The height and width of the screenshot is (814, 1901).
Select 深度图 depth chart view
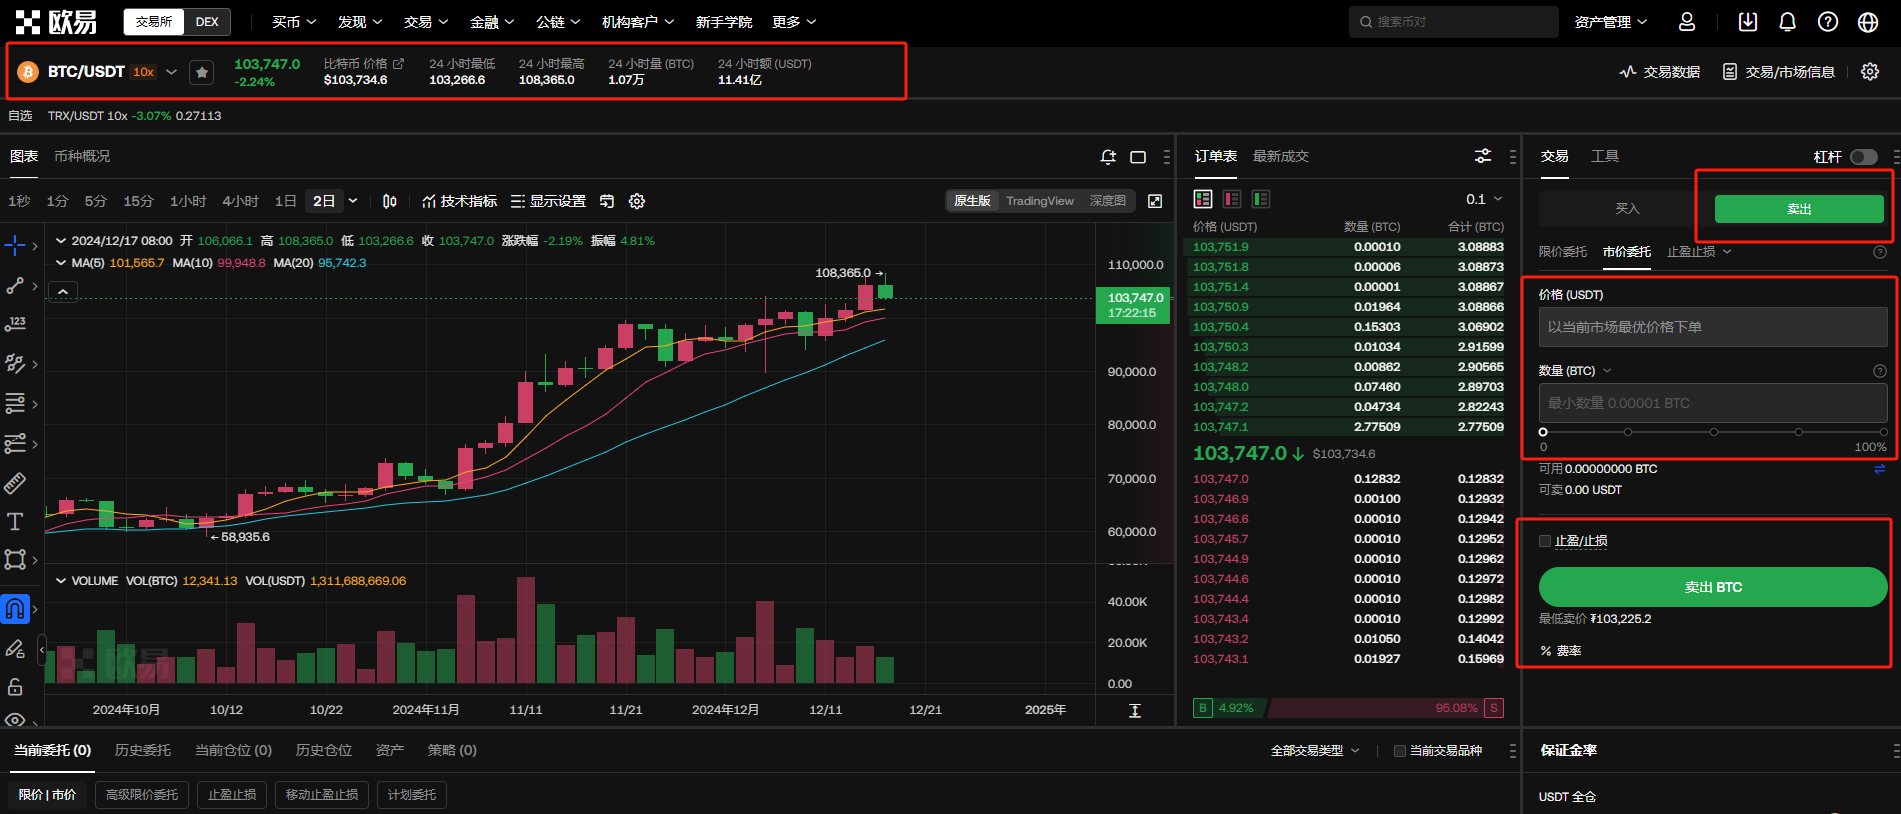[x=1108, y=201]
